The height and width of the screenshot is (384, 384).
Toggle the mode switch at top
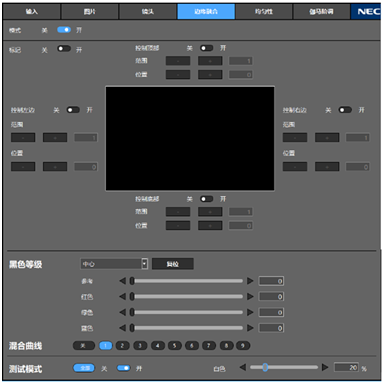click(x=64, y=30)
